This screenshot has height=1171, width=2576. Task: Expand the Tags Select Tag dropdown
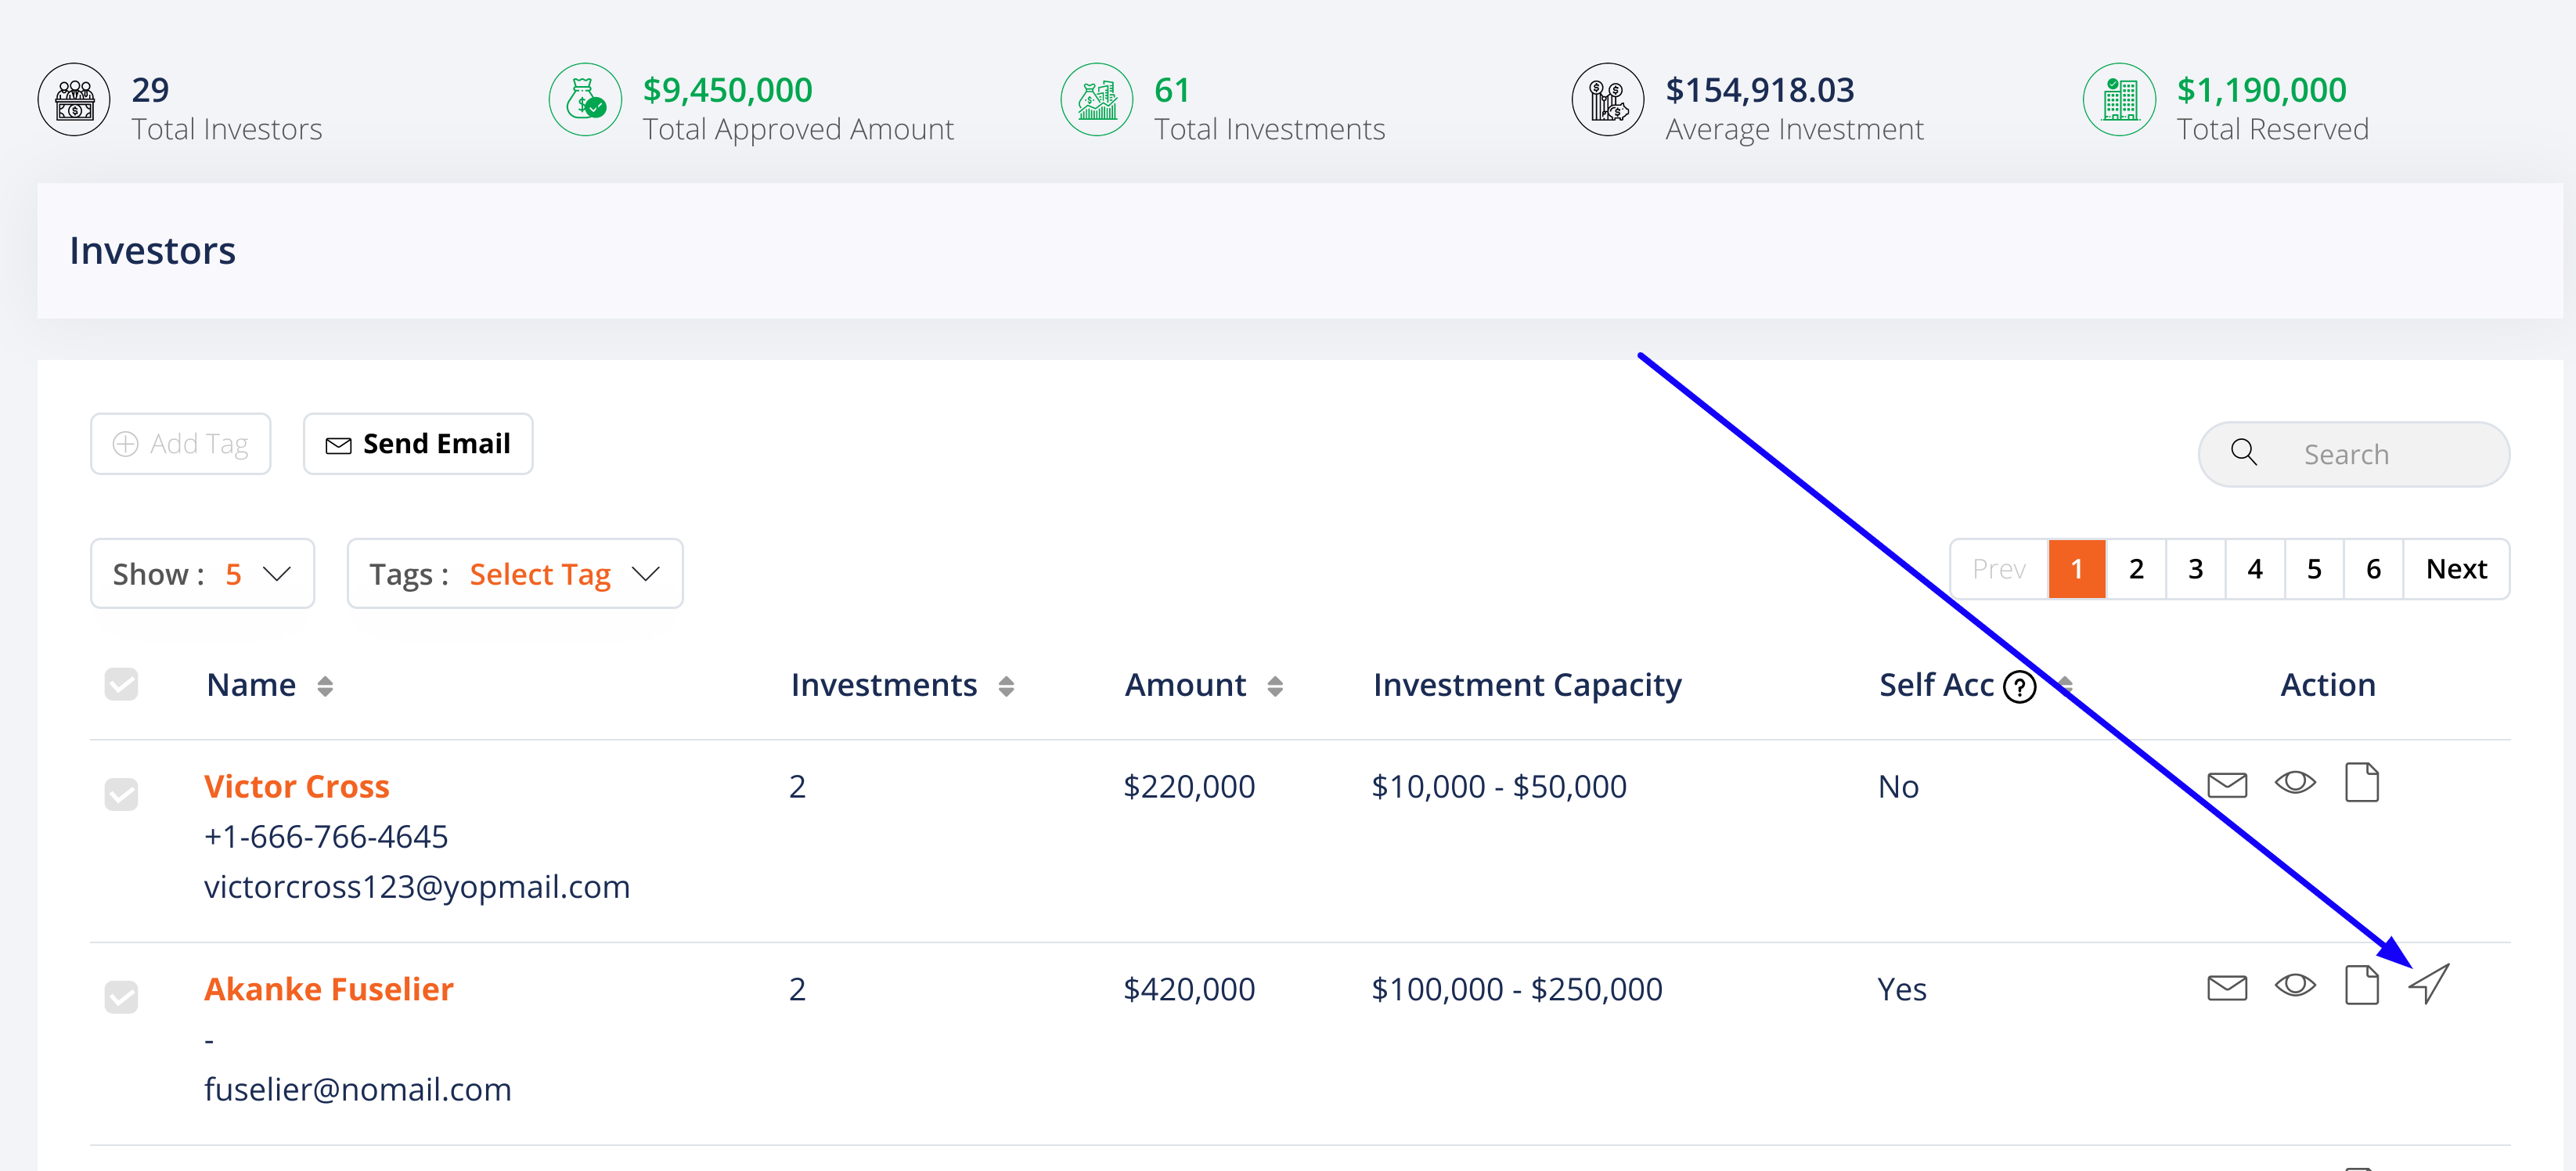514,573
